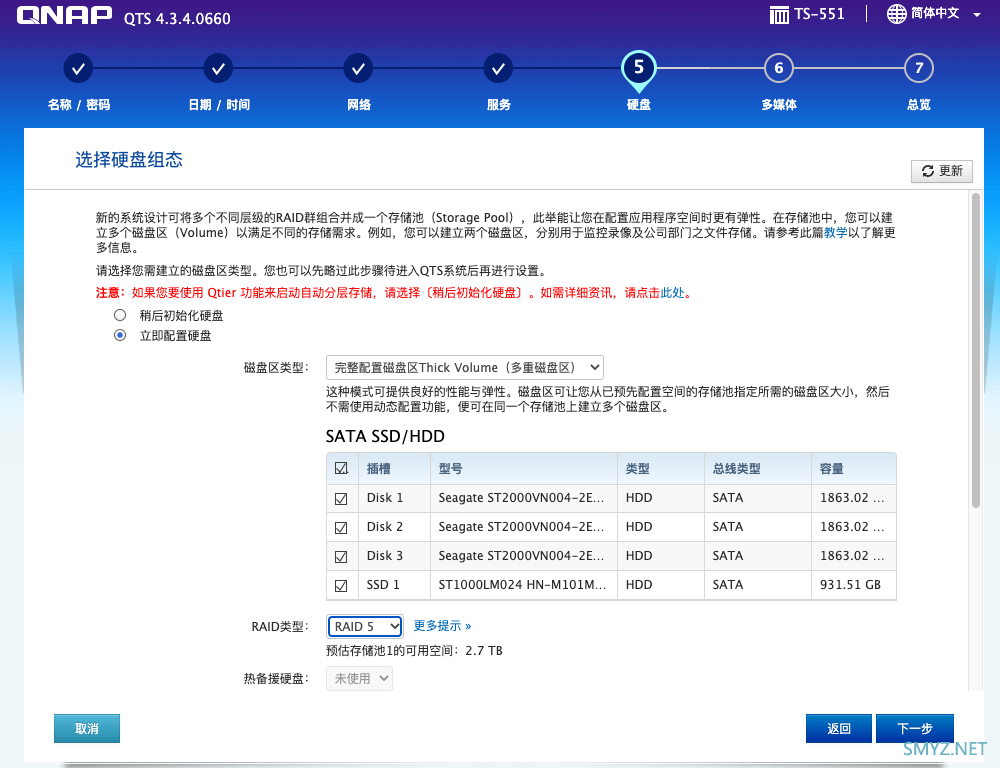Toggle the select-all disks header checkbox

[x=341, y=468]
